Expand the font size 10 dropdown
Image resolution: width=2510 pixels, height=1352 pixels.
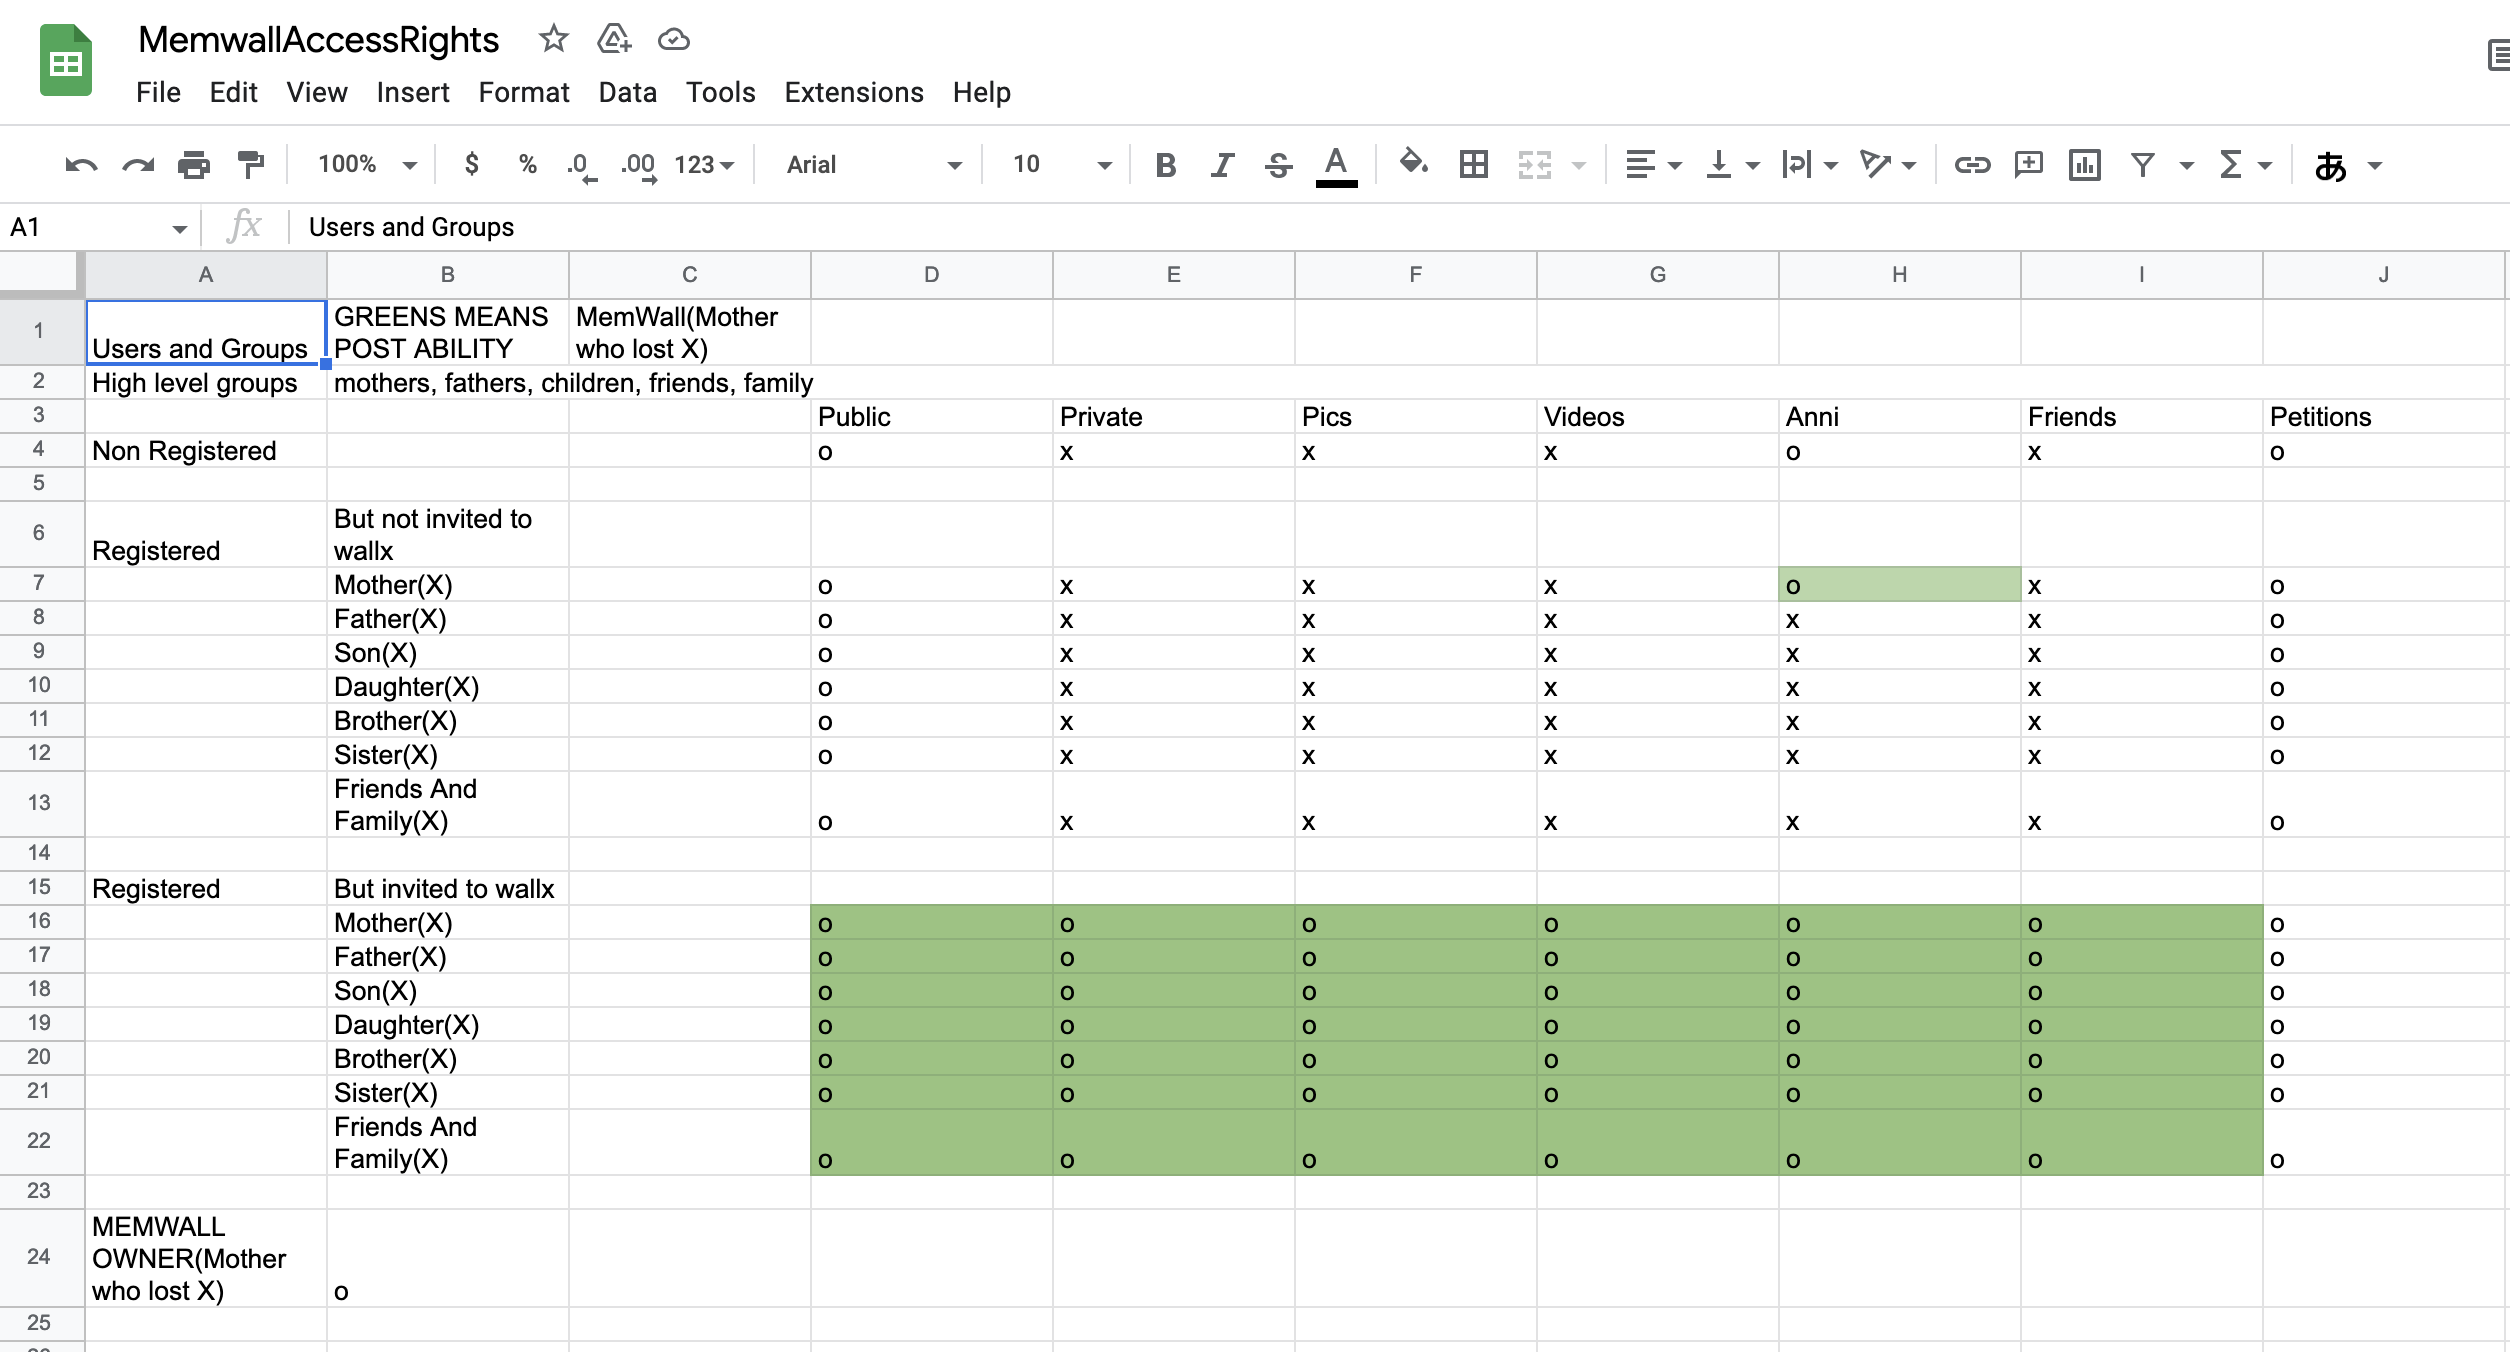click(x=1061, y=165)
